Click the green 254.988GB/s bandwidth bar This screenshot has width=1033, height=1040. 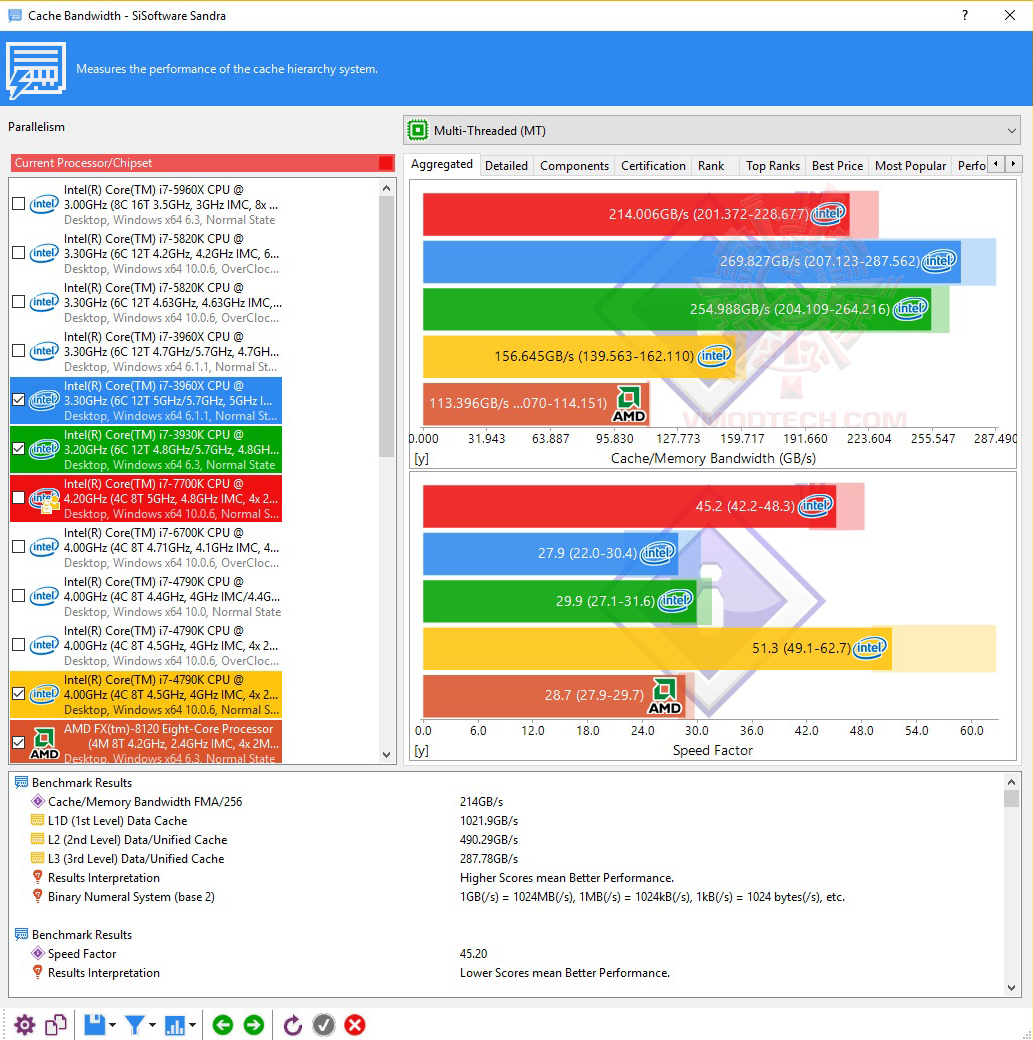[x=677, y=308]
